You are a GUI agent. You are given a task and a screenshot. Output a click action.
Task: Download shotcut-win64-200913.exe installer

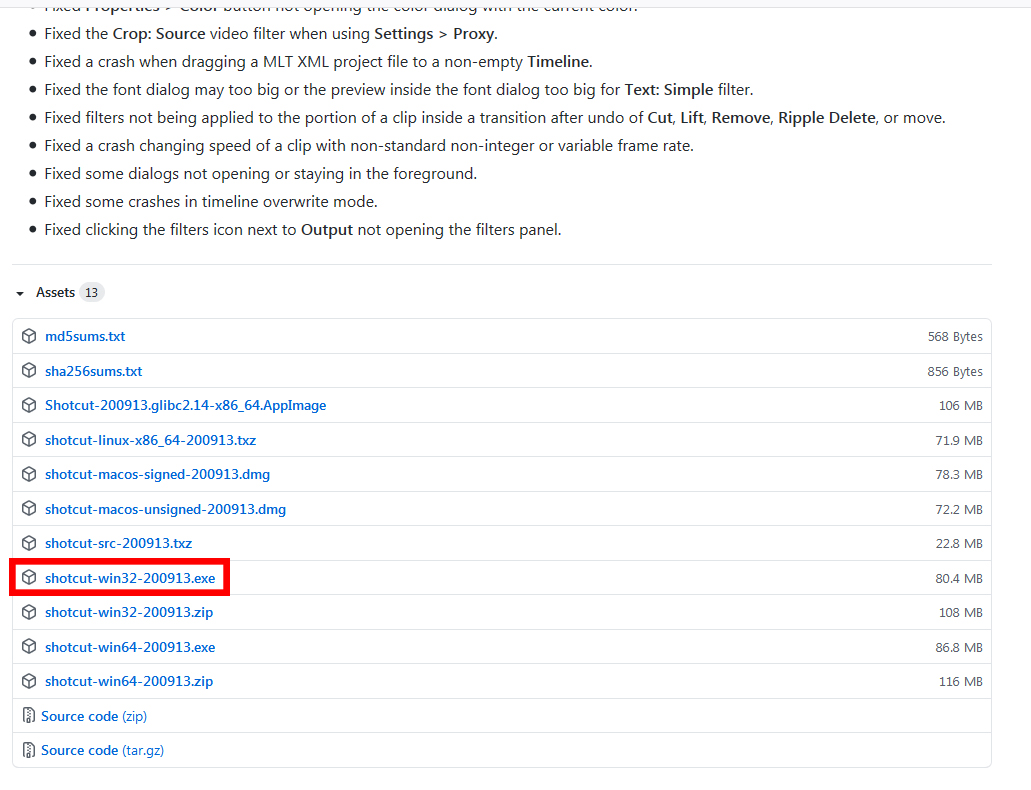point(130,647)
